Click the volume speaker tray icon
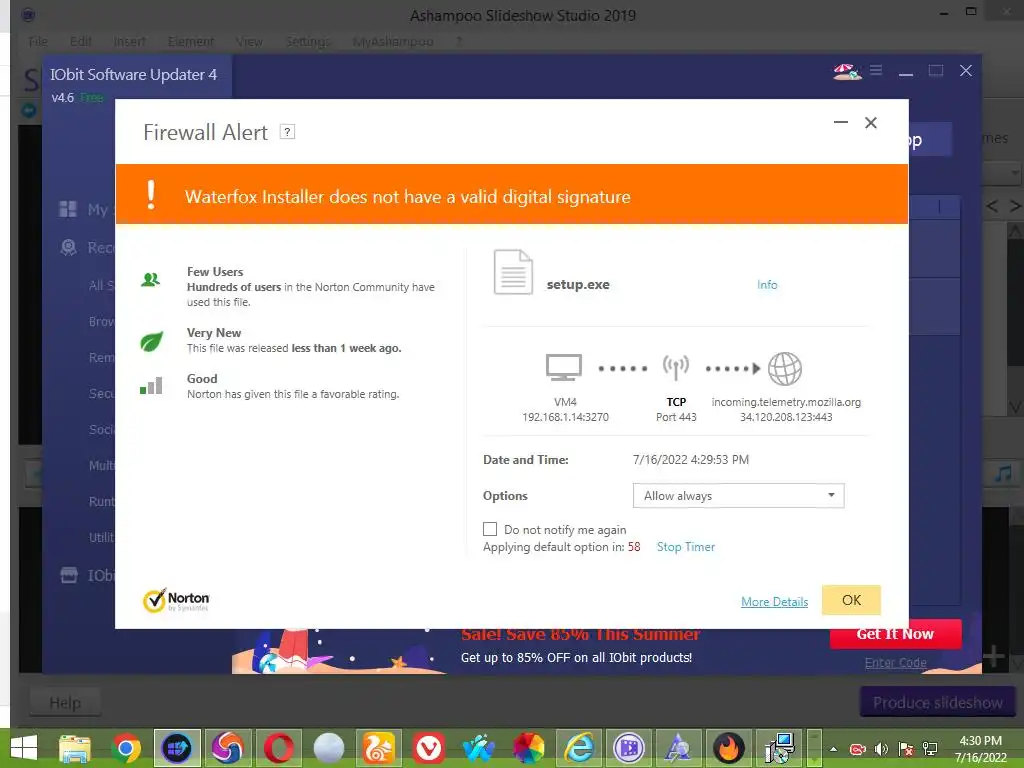 tap(882, 749)
